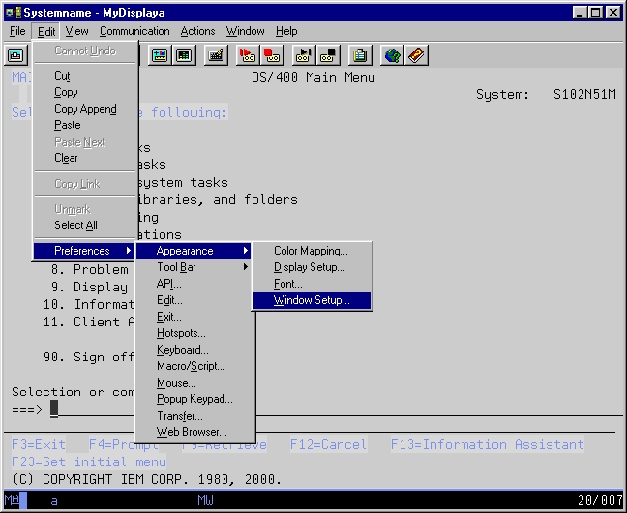
Task: Click the Edit menu in the menu bar
Action: (46, 31)
